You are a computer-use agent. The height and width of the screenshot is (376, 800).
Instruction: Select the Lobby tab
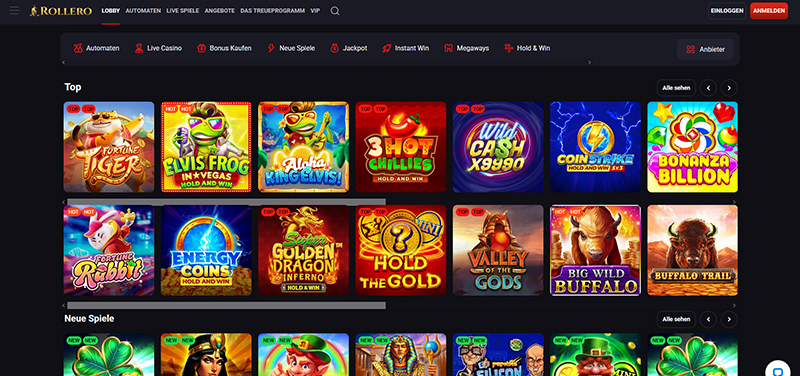[x=111, y=11]
